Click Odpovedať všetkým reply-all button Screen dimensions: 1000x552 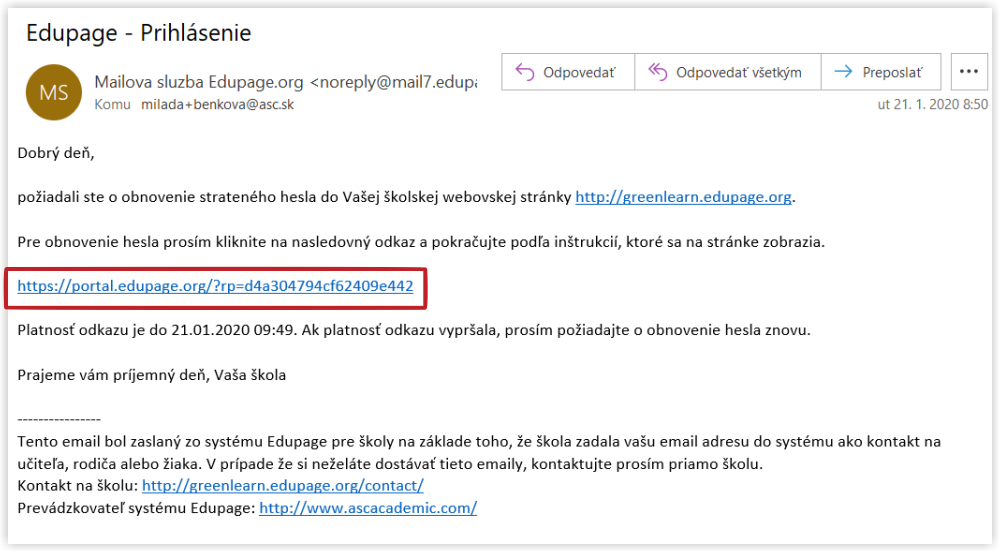(728, 72)
